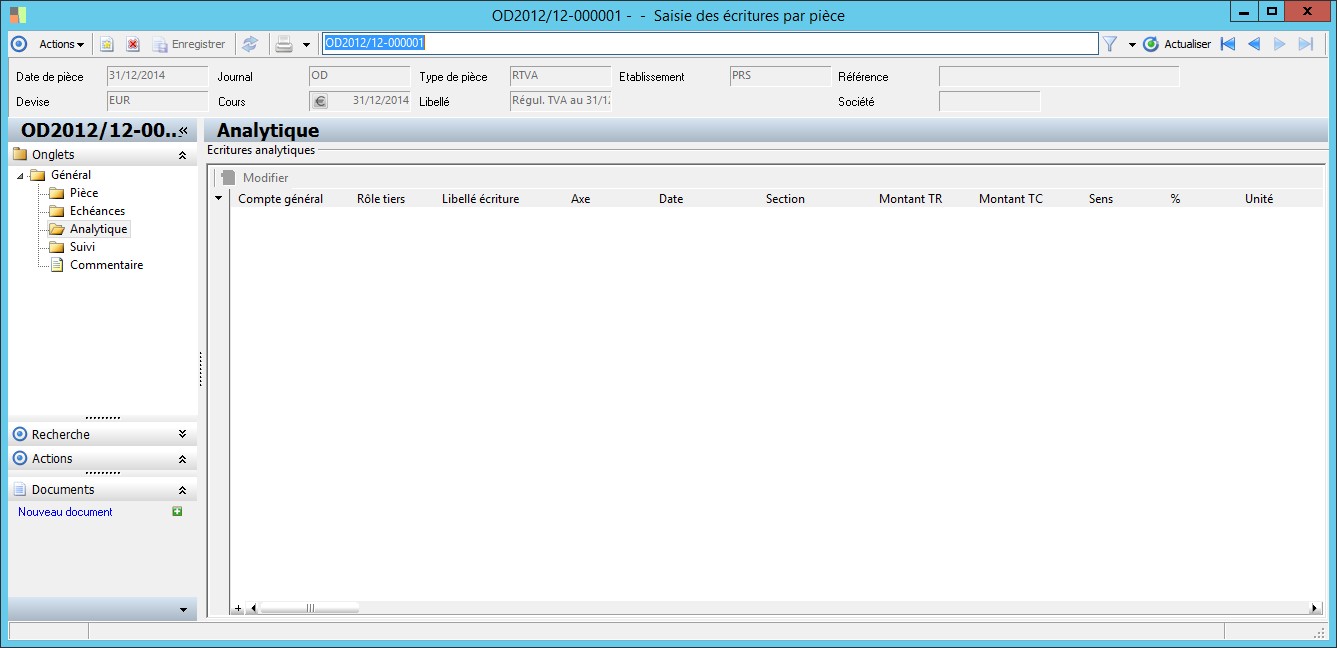This screenshot has width=1337, height=648.
Task: Click the Nouveau document link
Action: (65, 512)
